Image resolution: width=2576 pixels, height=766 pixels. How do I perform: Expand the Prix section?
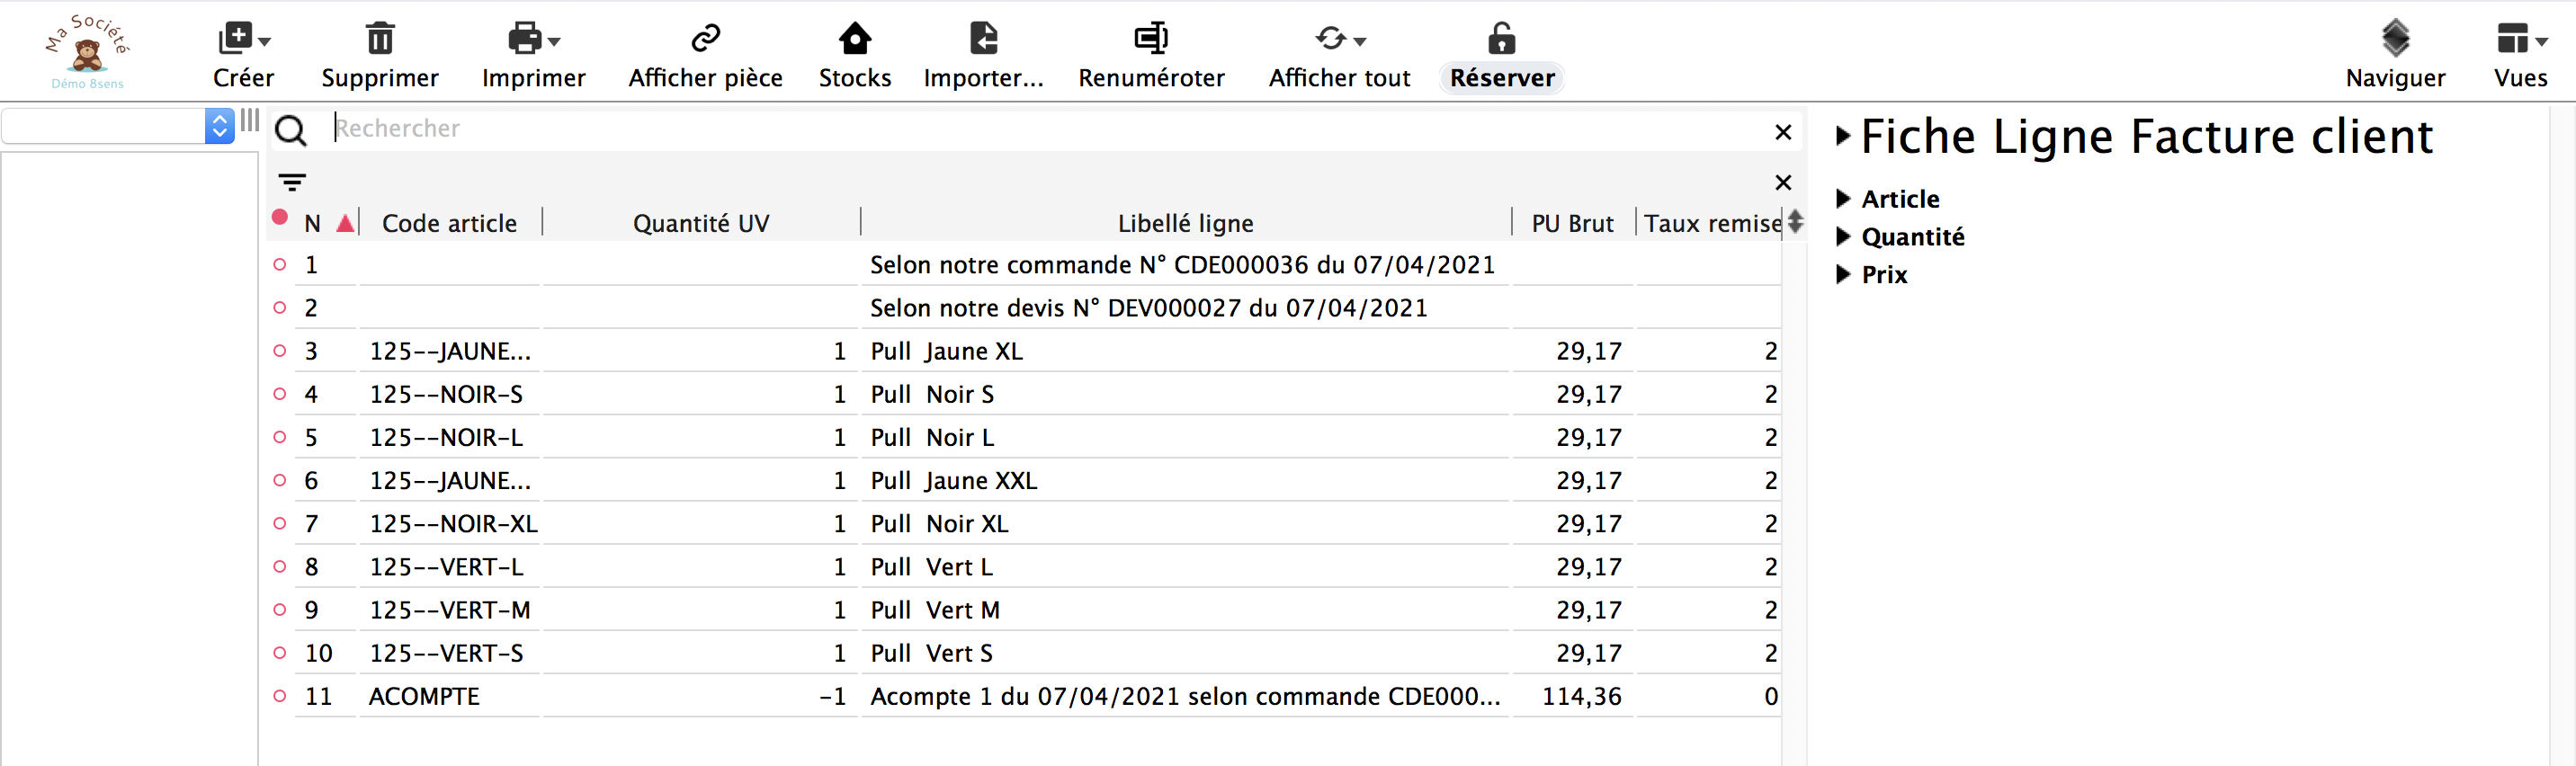1843,274
